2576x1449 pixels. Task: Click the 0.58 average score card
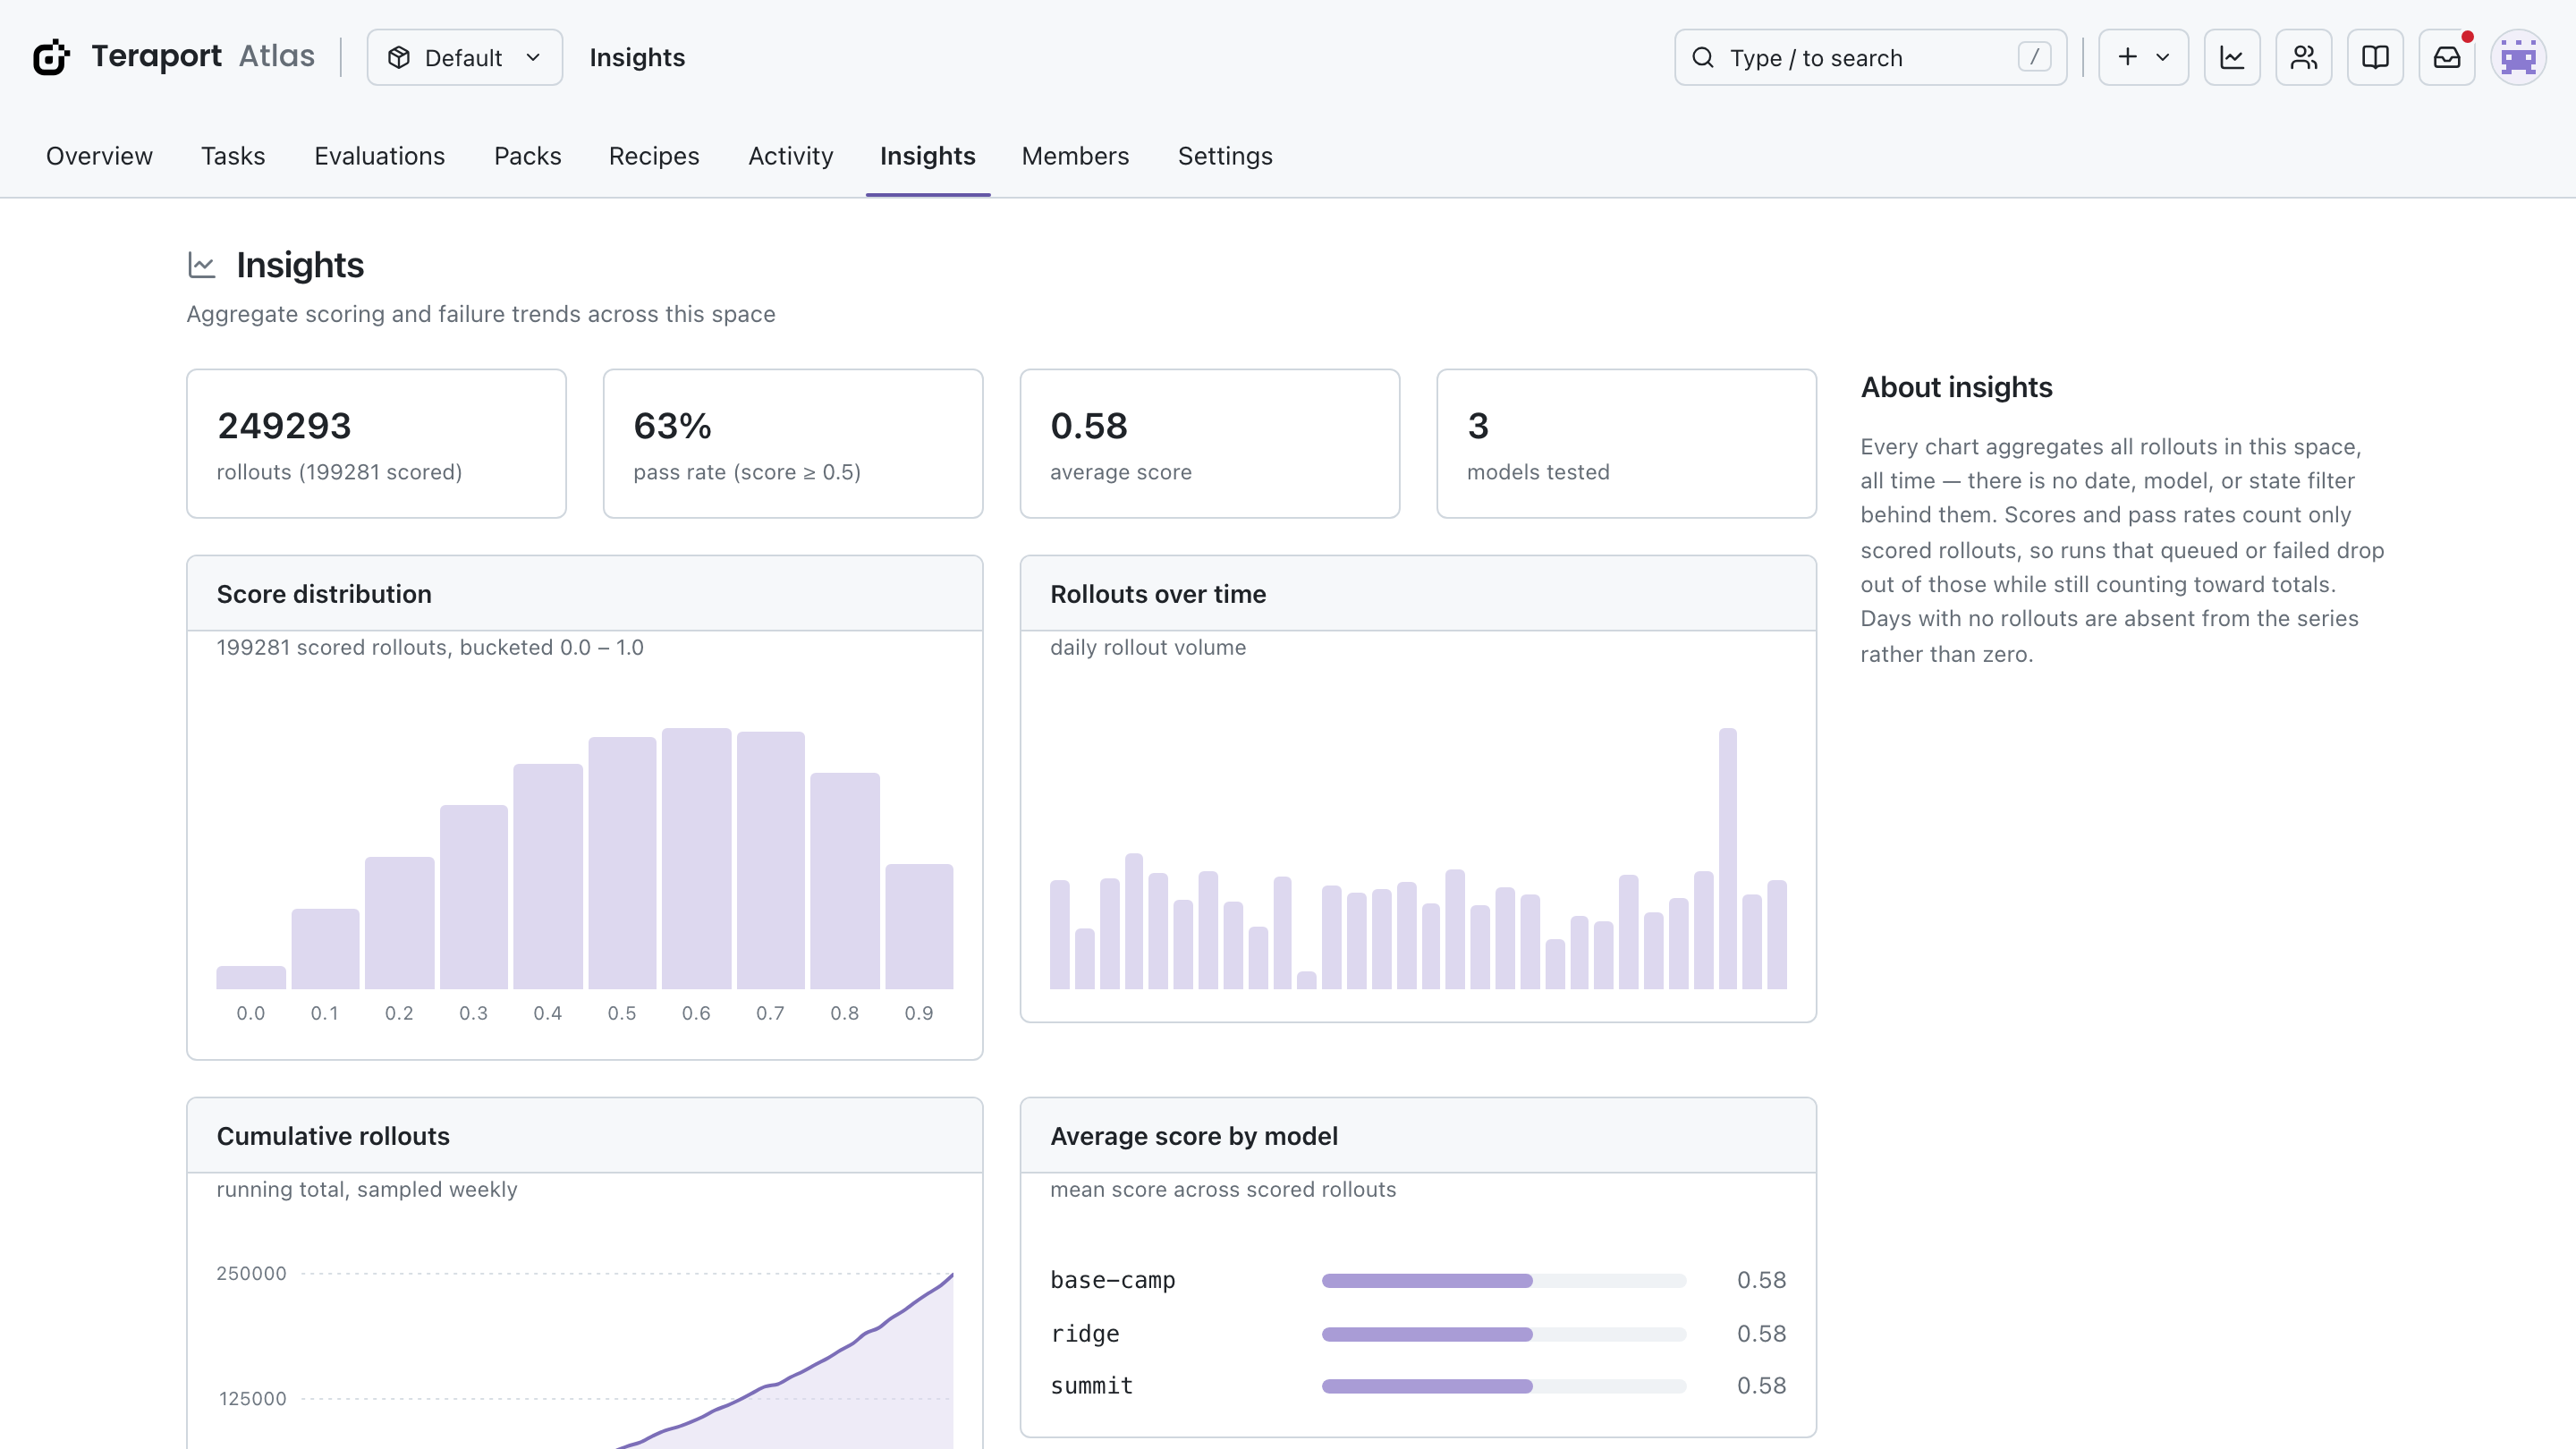tap(1210, 443)
